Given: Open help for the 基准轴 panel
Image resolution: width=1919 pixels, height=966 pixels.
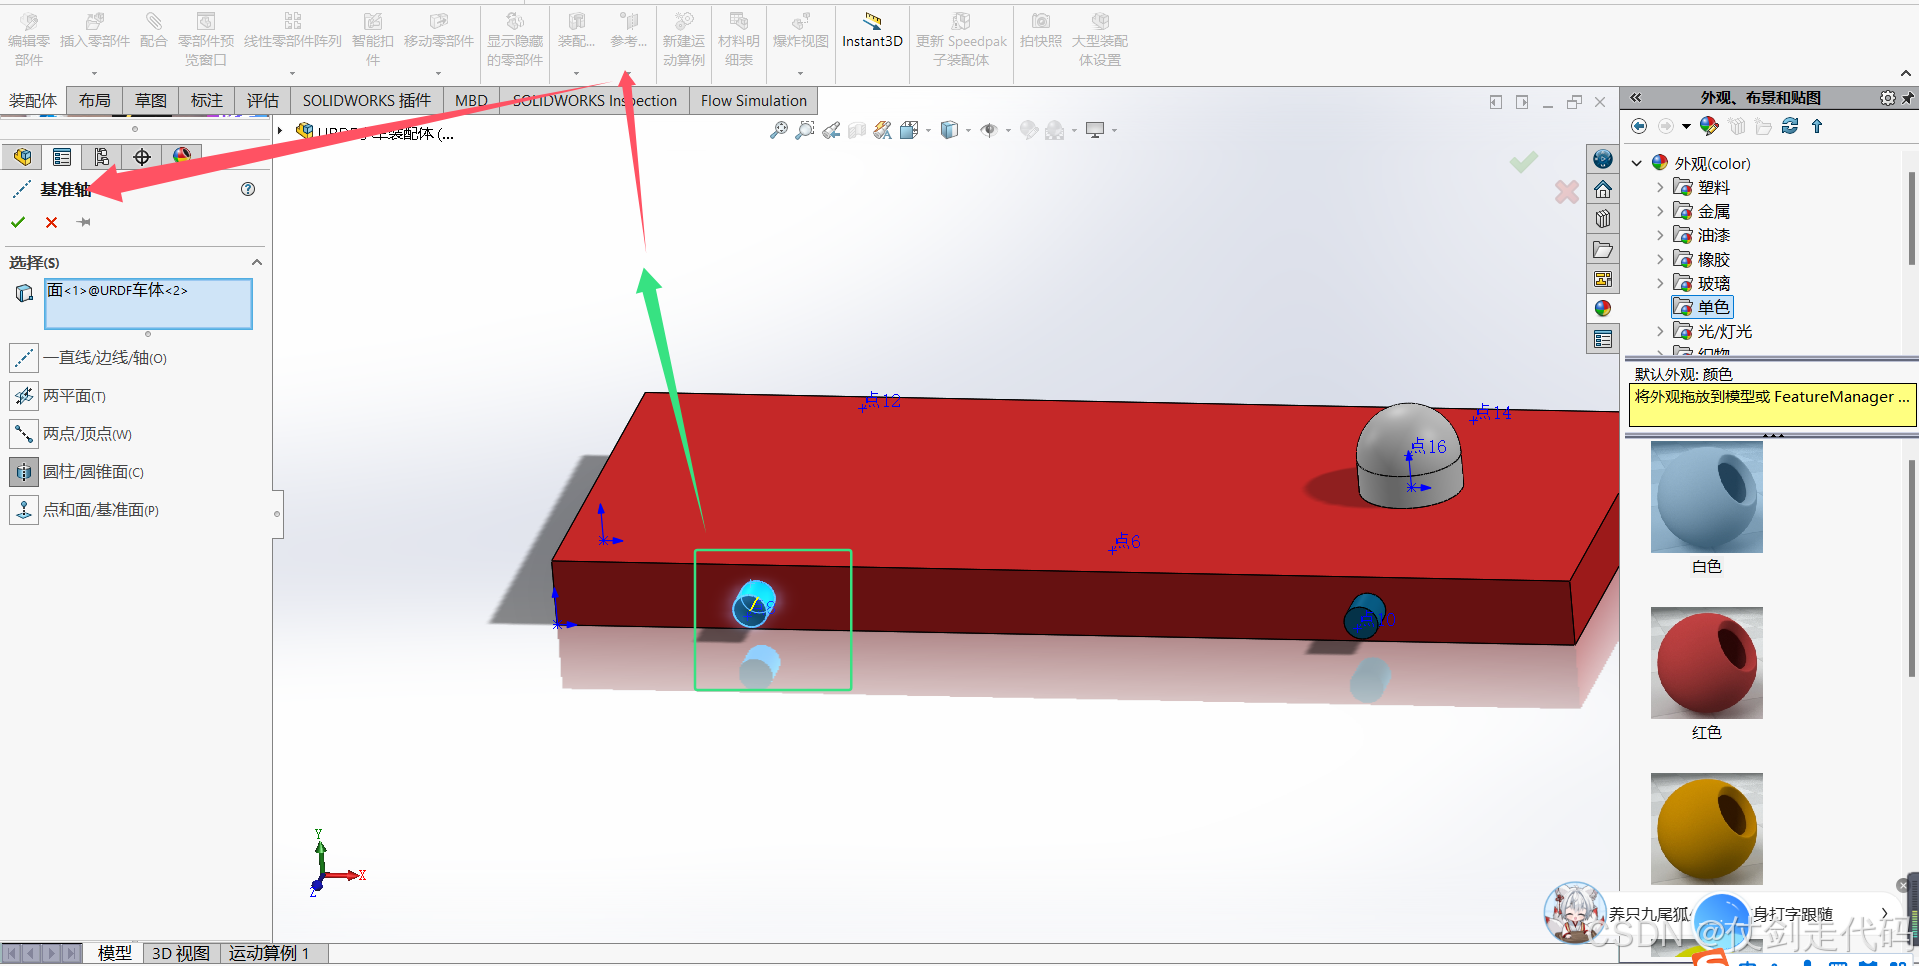Looking at the screenshot, I should pos(248,189).
